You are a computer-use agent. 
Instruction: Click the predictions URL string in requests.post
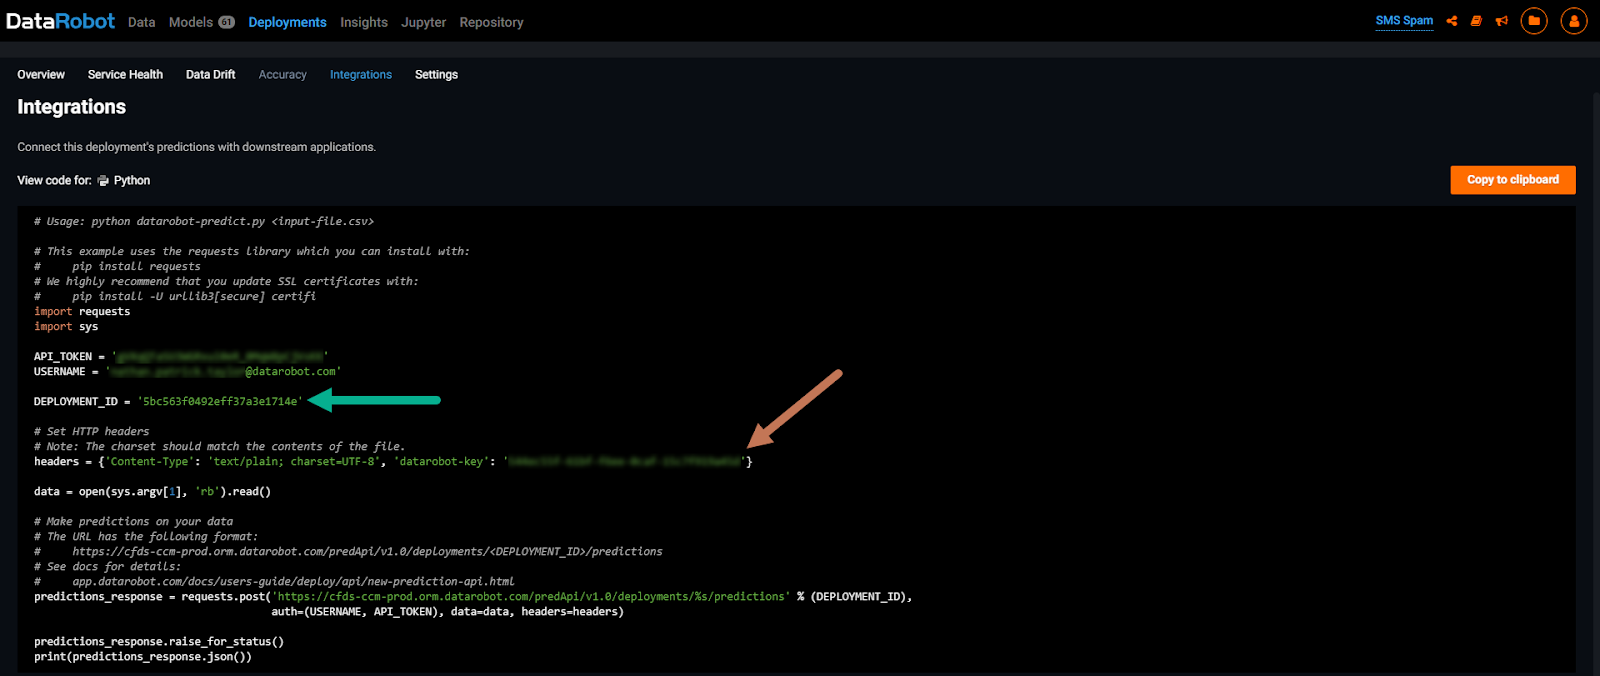click(531, 597)
